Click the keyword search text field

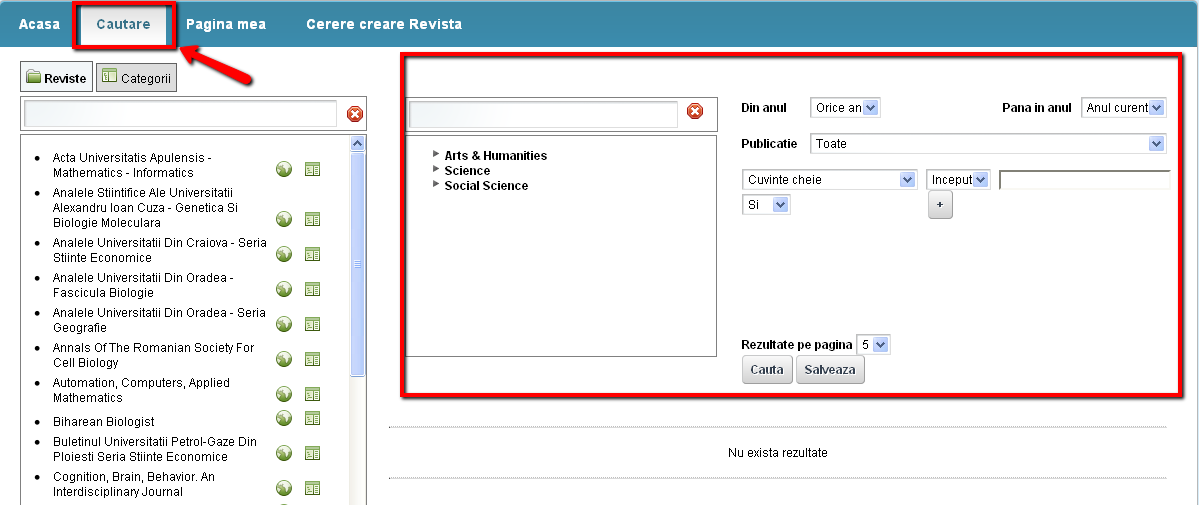pyautogui.click(x=1084, y=180)
